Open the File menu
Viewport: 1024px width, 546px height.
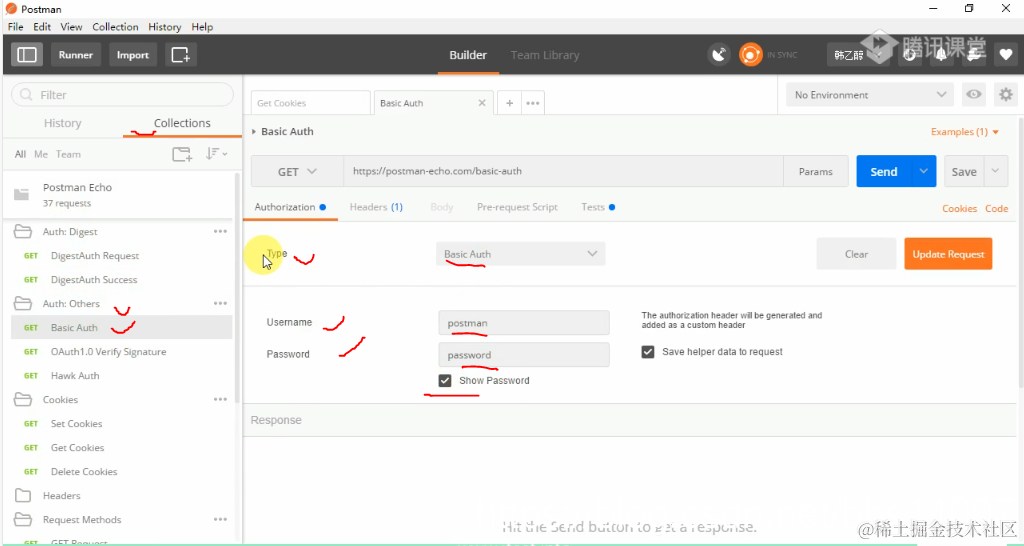pos(16,27)
